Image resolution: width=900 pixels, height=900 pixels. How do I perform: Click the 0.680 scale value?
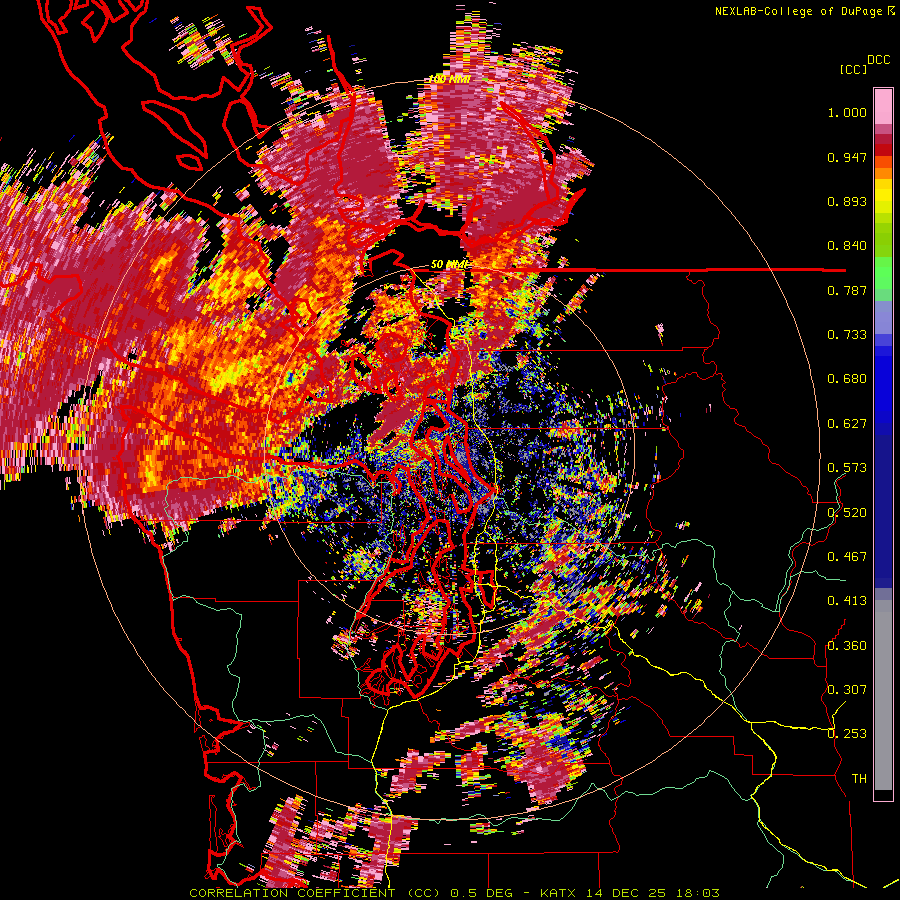click(847, 379)
